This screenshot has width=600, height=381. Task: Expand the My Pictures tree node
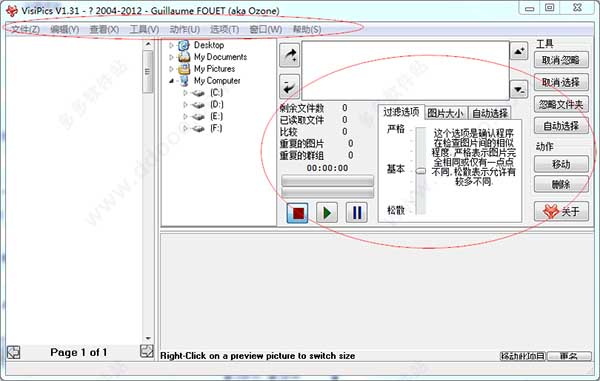coord(171,69)
